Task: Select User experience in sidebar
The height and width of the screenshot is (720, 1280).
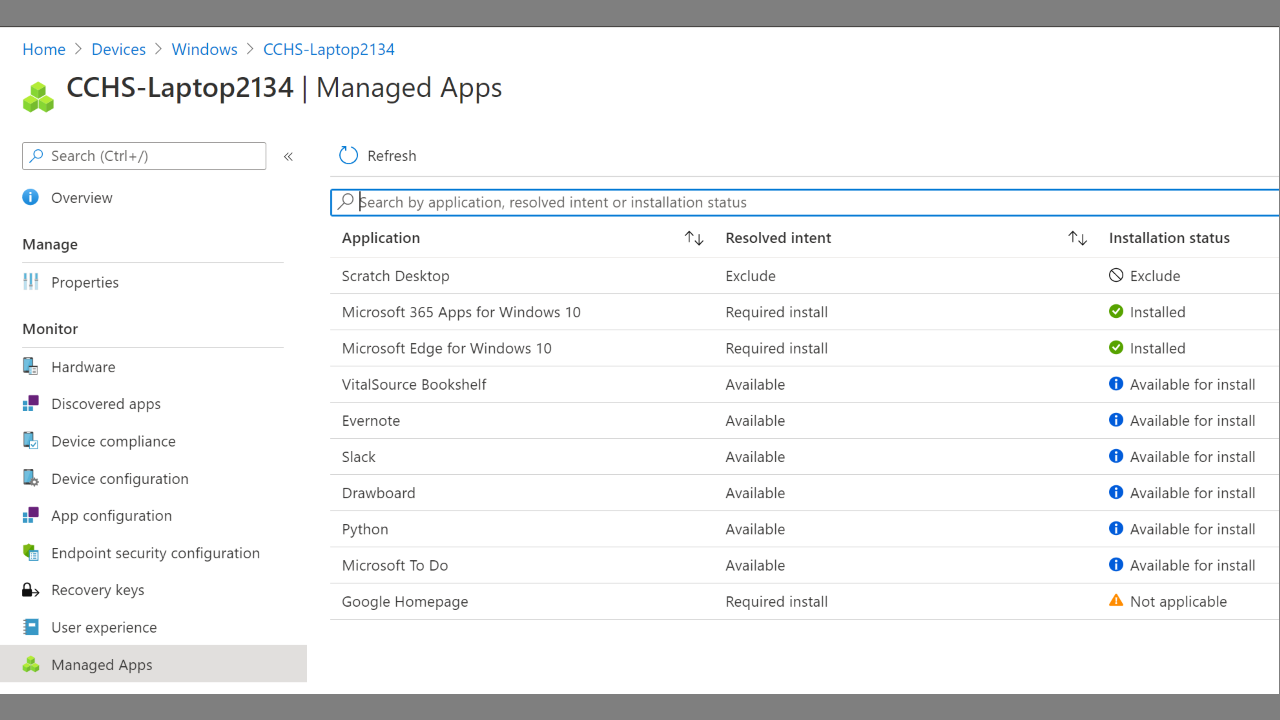Action: [104, 627]
